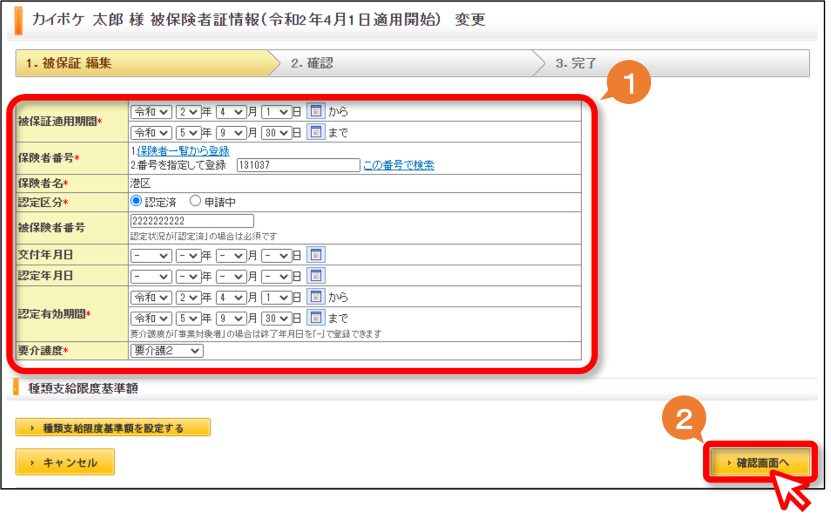Open calendar for 認定有効期間 start date
Viewport: 831px width, 522px height.
(316, 297)
